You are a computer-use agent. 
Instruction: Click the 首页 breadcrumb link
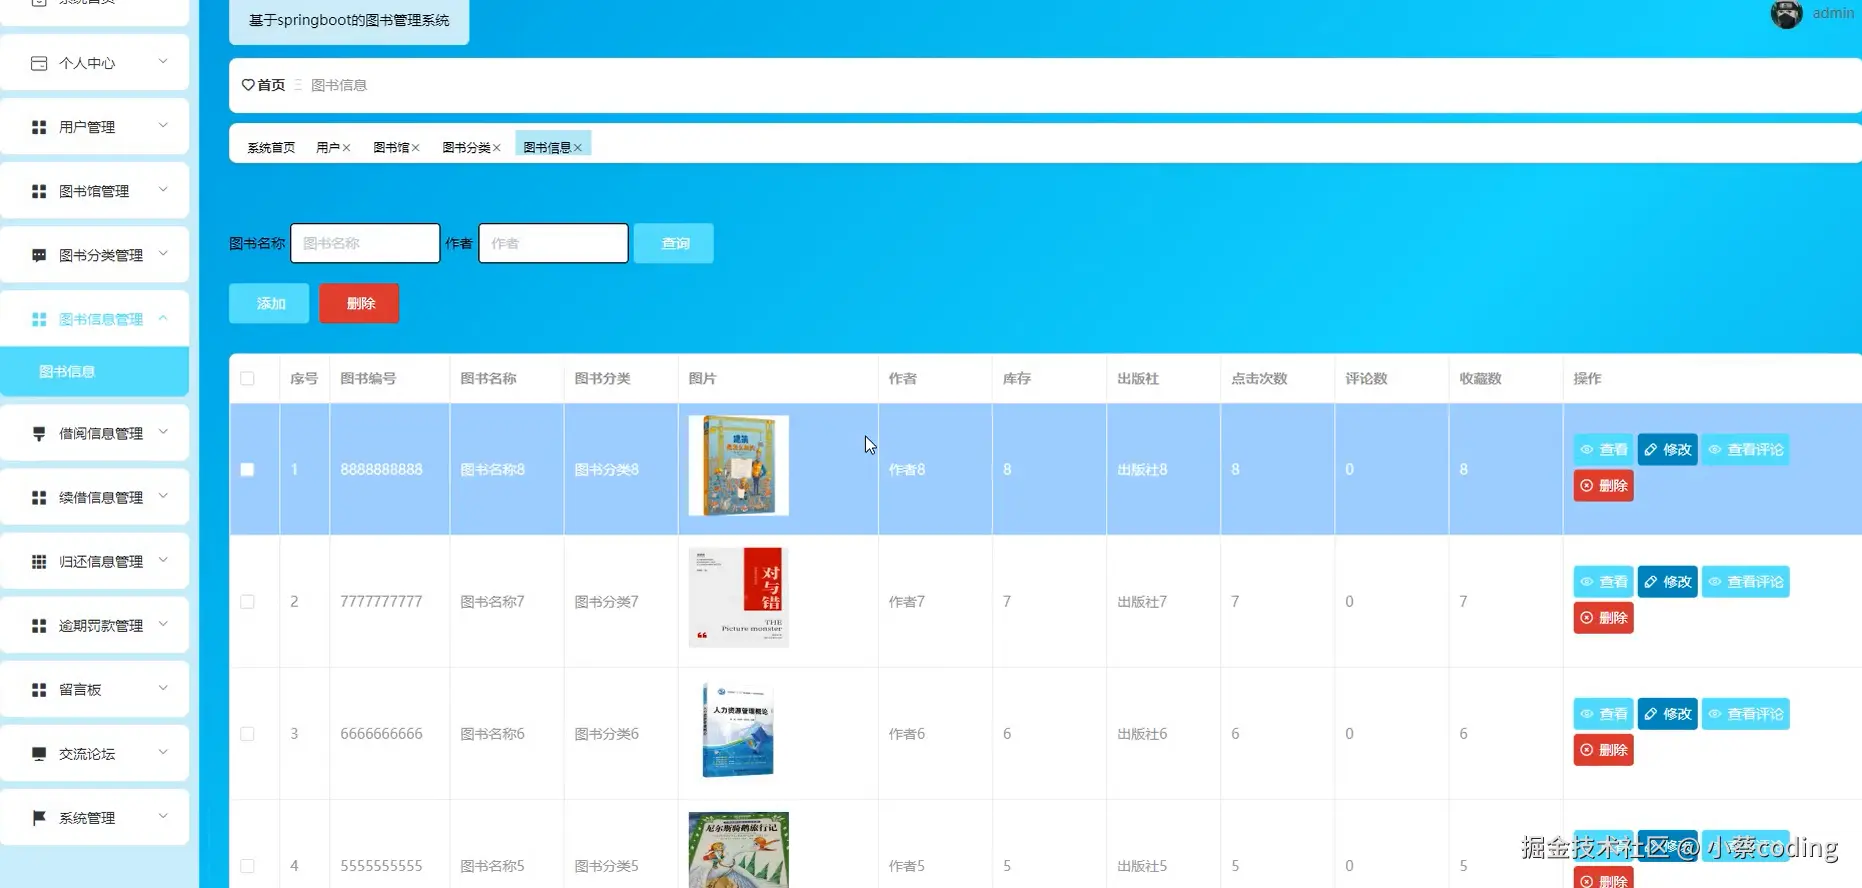click(271, 85)
